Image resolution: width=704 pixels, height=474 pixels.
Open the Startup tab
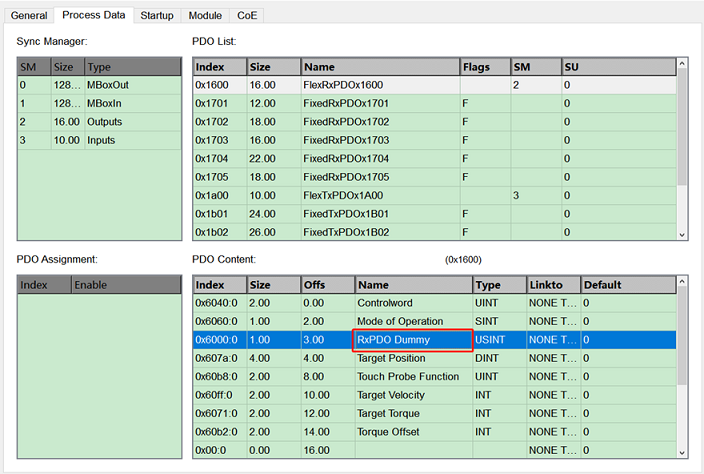coord(157,15)
